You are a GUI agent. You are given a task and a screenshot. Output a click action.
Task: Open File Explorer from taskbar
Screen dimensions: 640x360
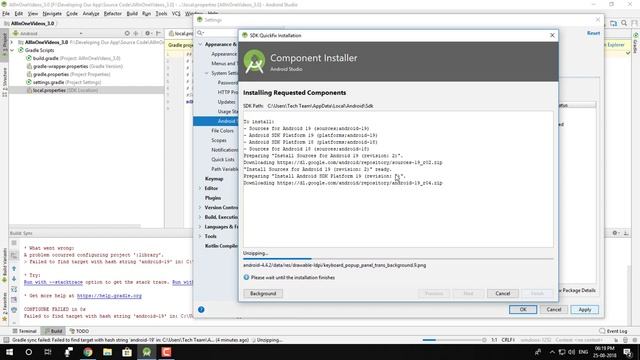coord(107,352)
